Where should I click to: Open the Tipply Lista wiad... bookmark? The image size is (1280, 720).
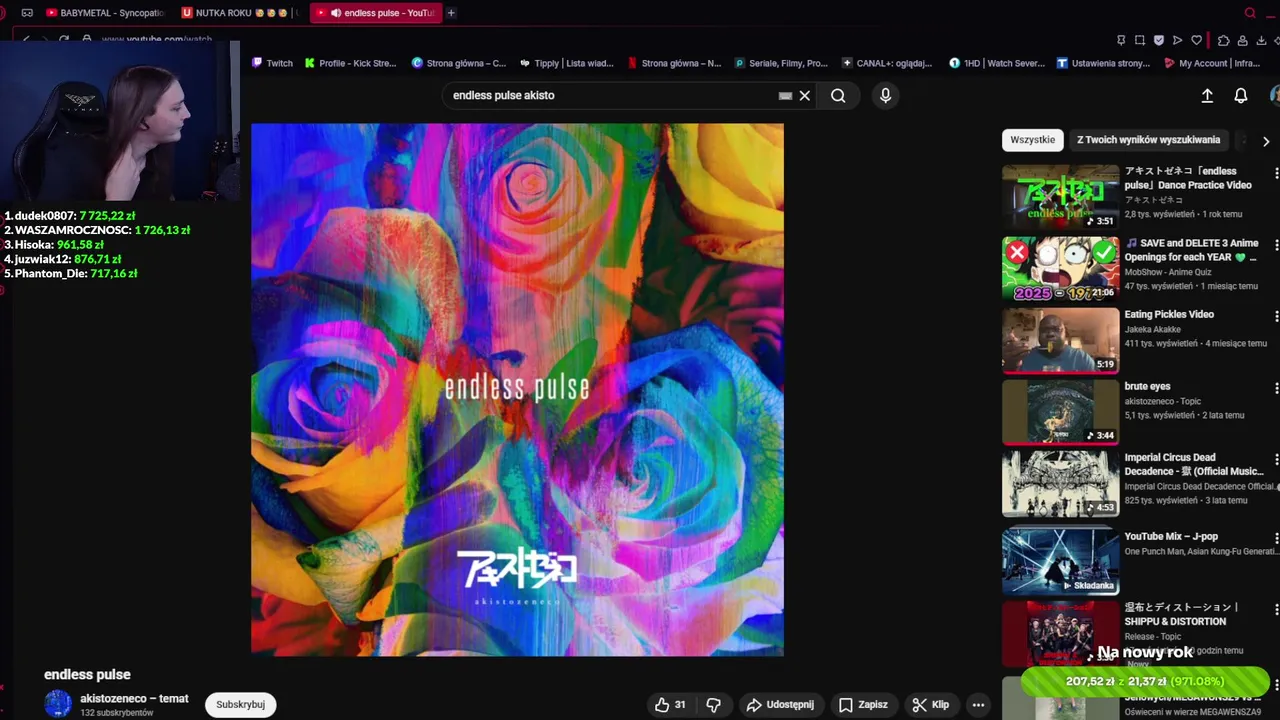coord(566,63)
